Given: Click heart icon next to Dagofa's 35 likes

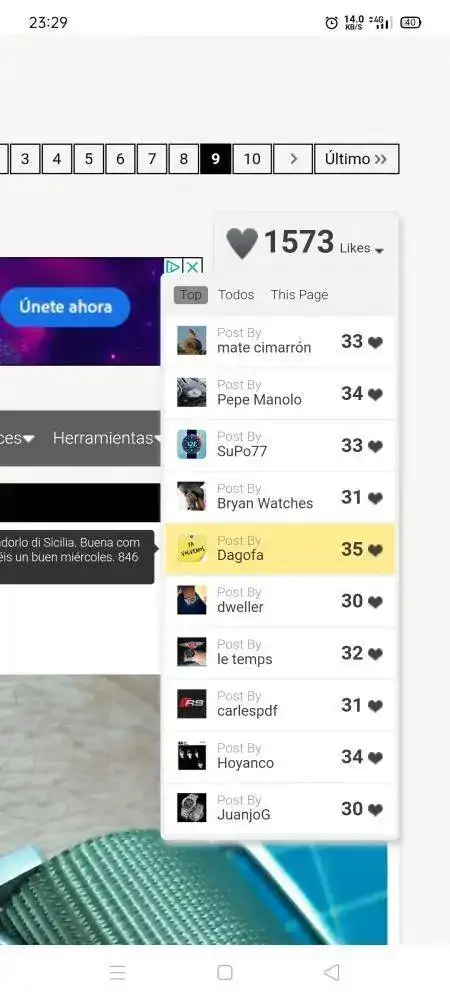Looking at the screenshot, I should pos(375,550).
